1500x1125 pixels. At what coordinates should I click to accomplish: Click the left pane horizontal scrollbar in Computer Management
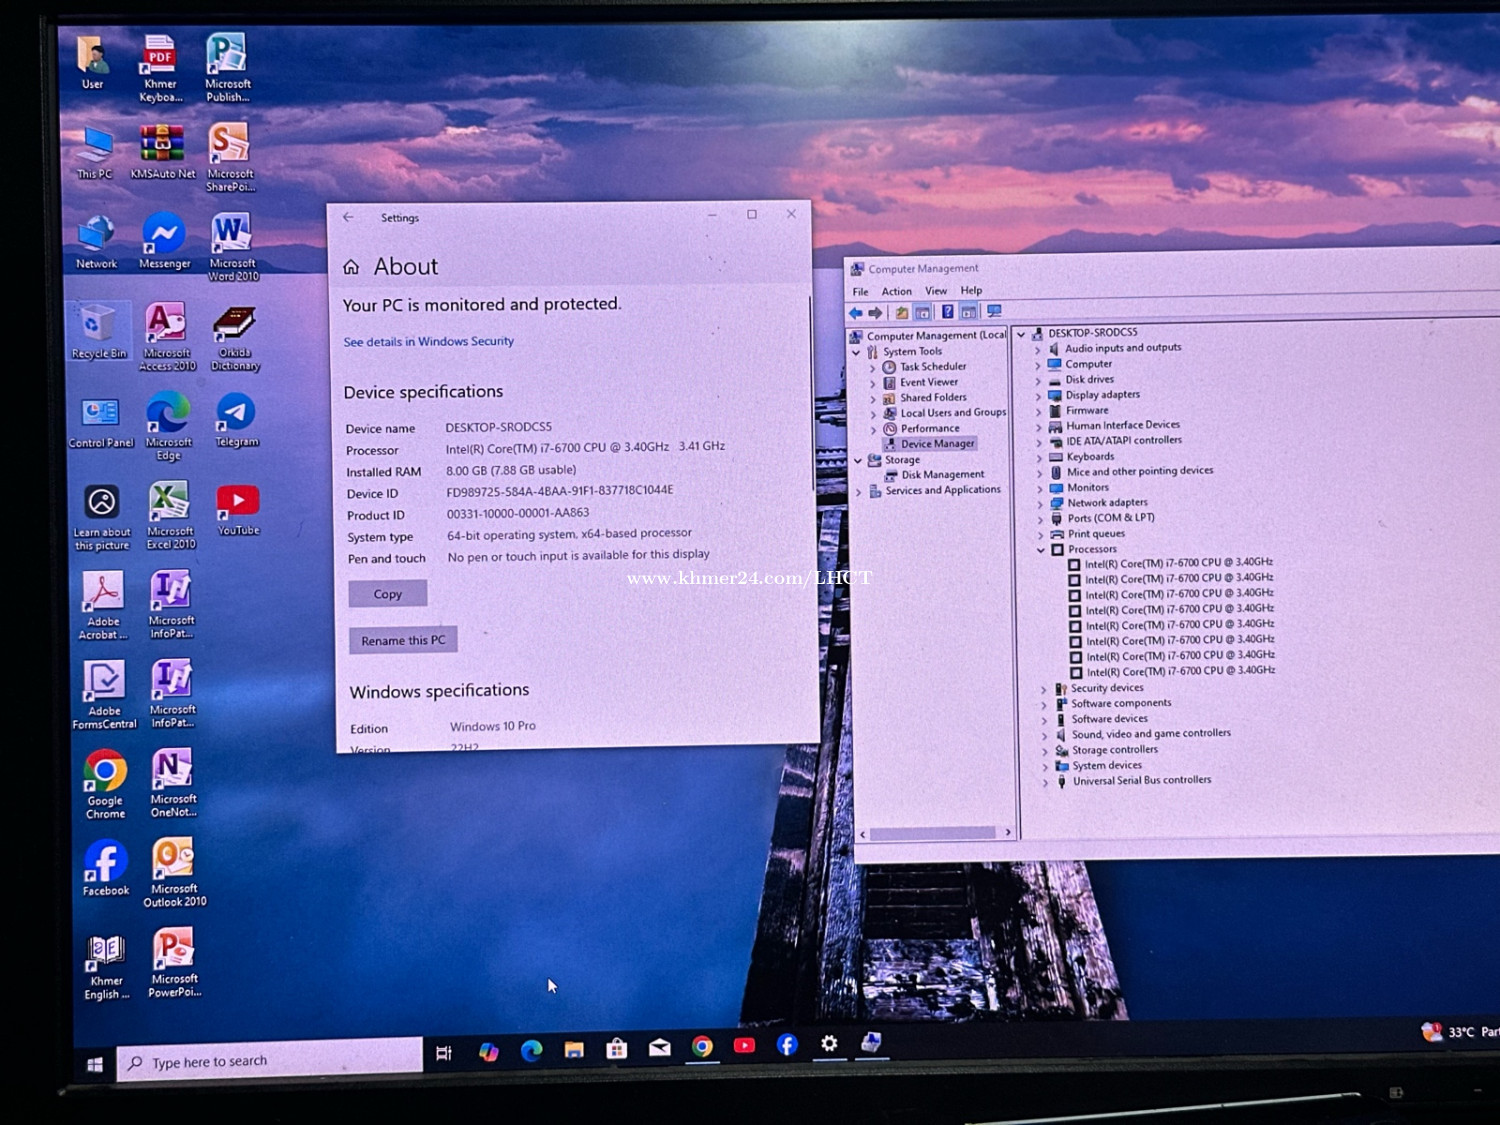pyautogui.click(x=933, y=833)
